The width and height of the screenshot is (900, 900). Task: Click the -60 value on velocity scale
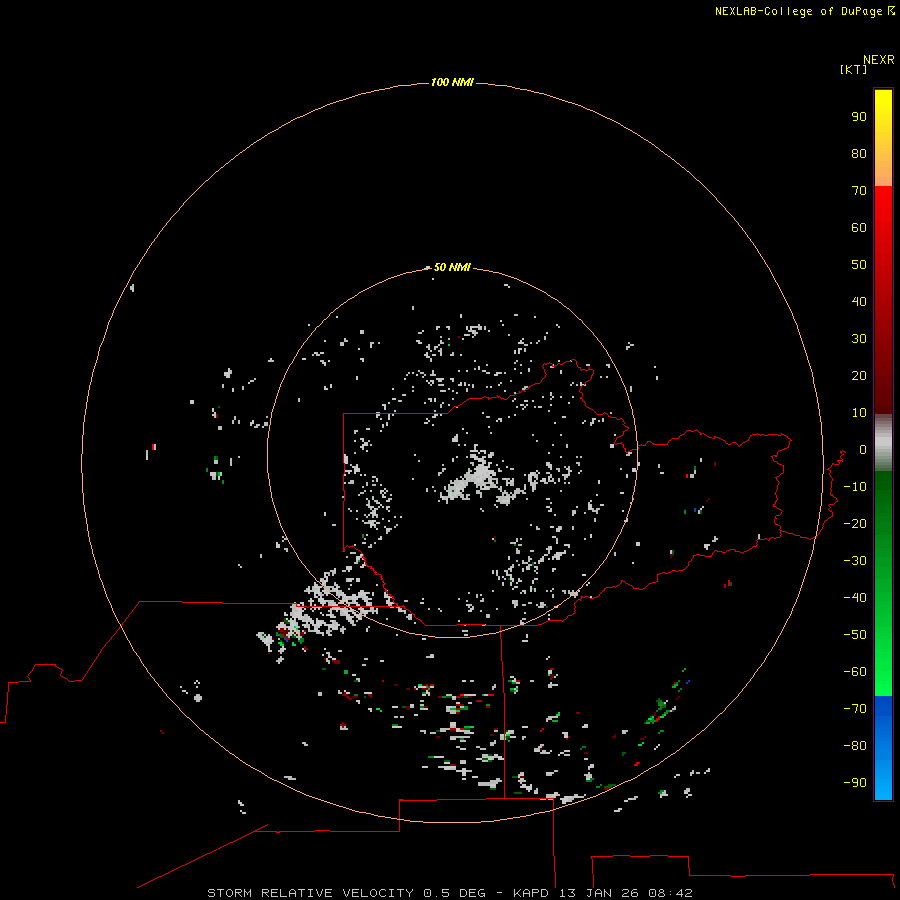click(855, 672)
